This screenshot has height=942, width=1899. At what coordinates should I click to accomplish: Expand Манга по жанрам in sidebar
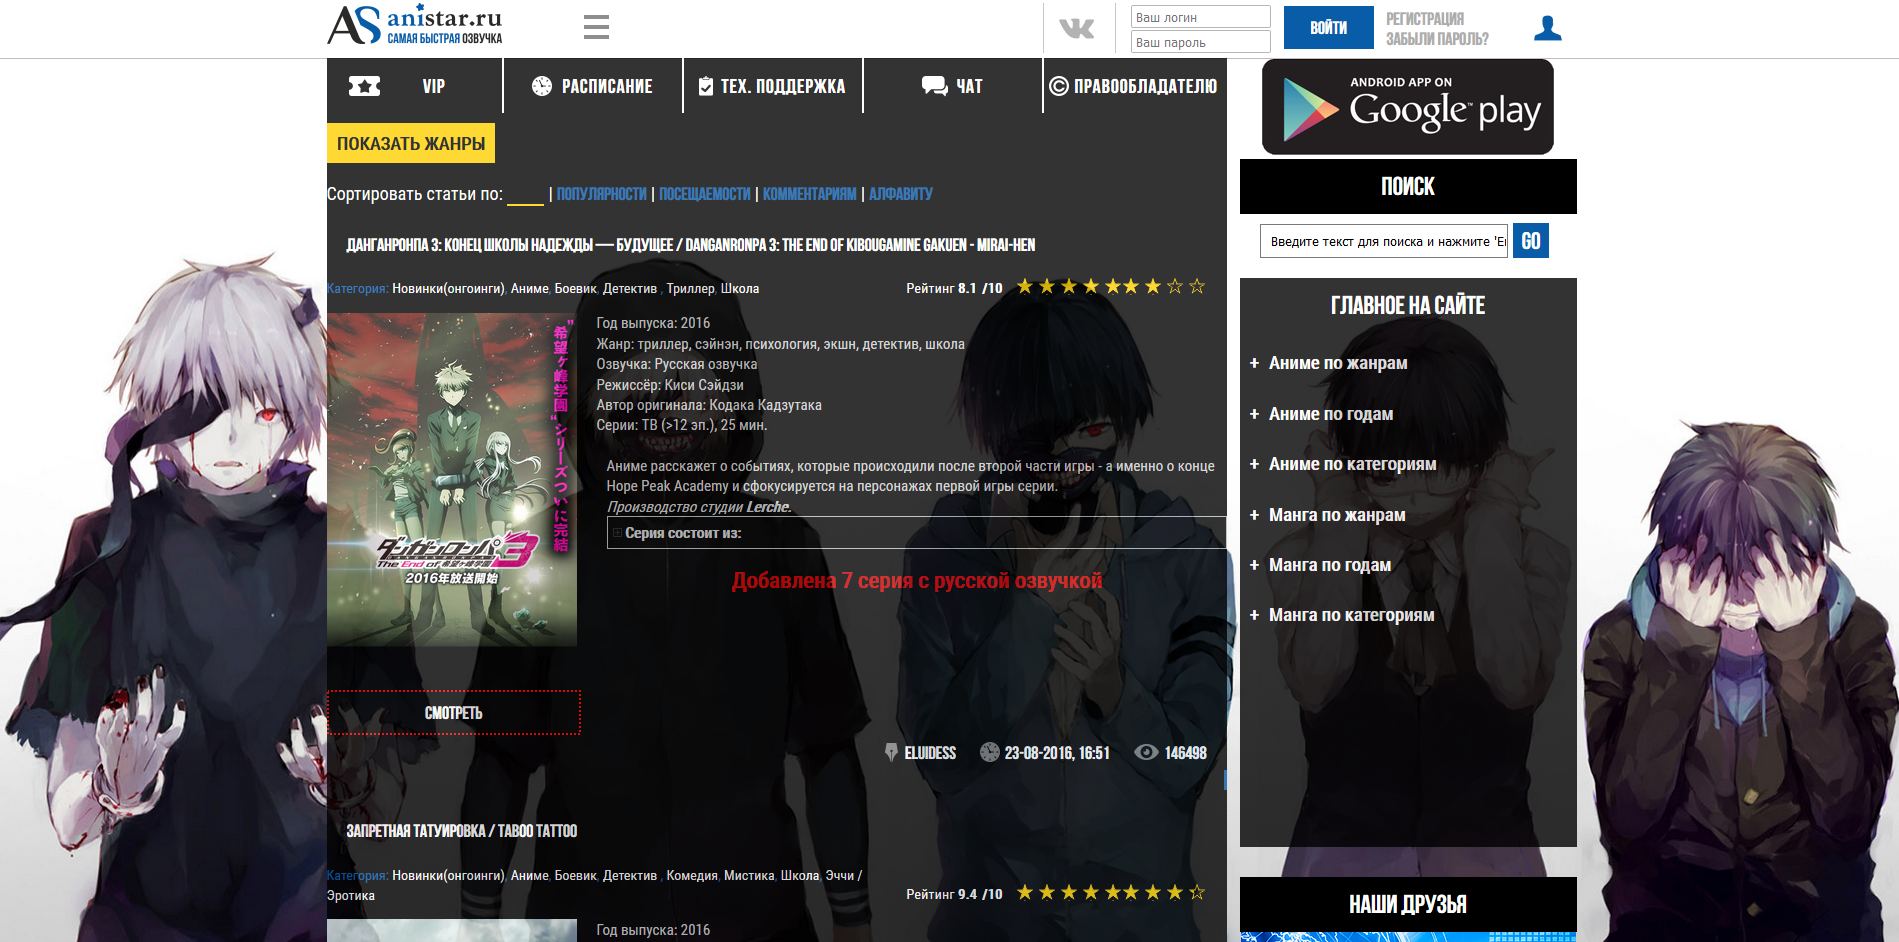pyautogui.click(x=1336, y=515)
